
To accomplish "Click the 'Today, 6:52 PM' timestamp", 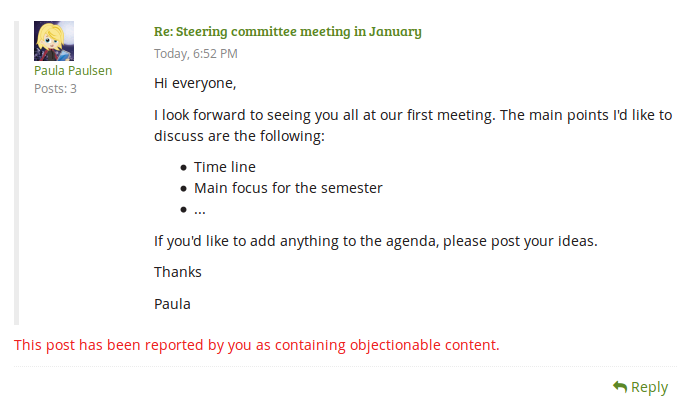I will pos(196,53).
